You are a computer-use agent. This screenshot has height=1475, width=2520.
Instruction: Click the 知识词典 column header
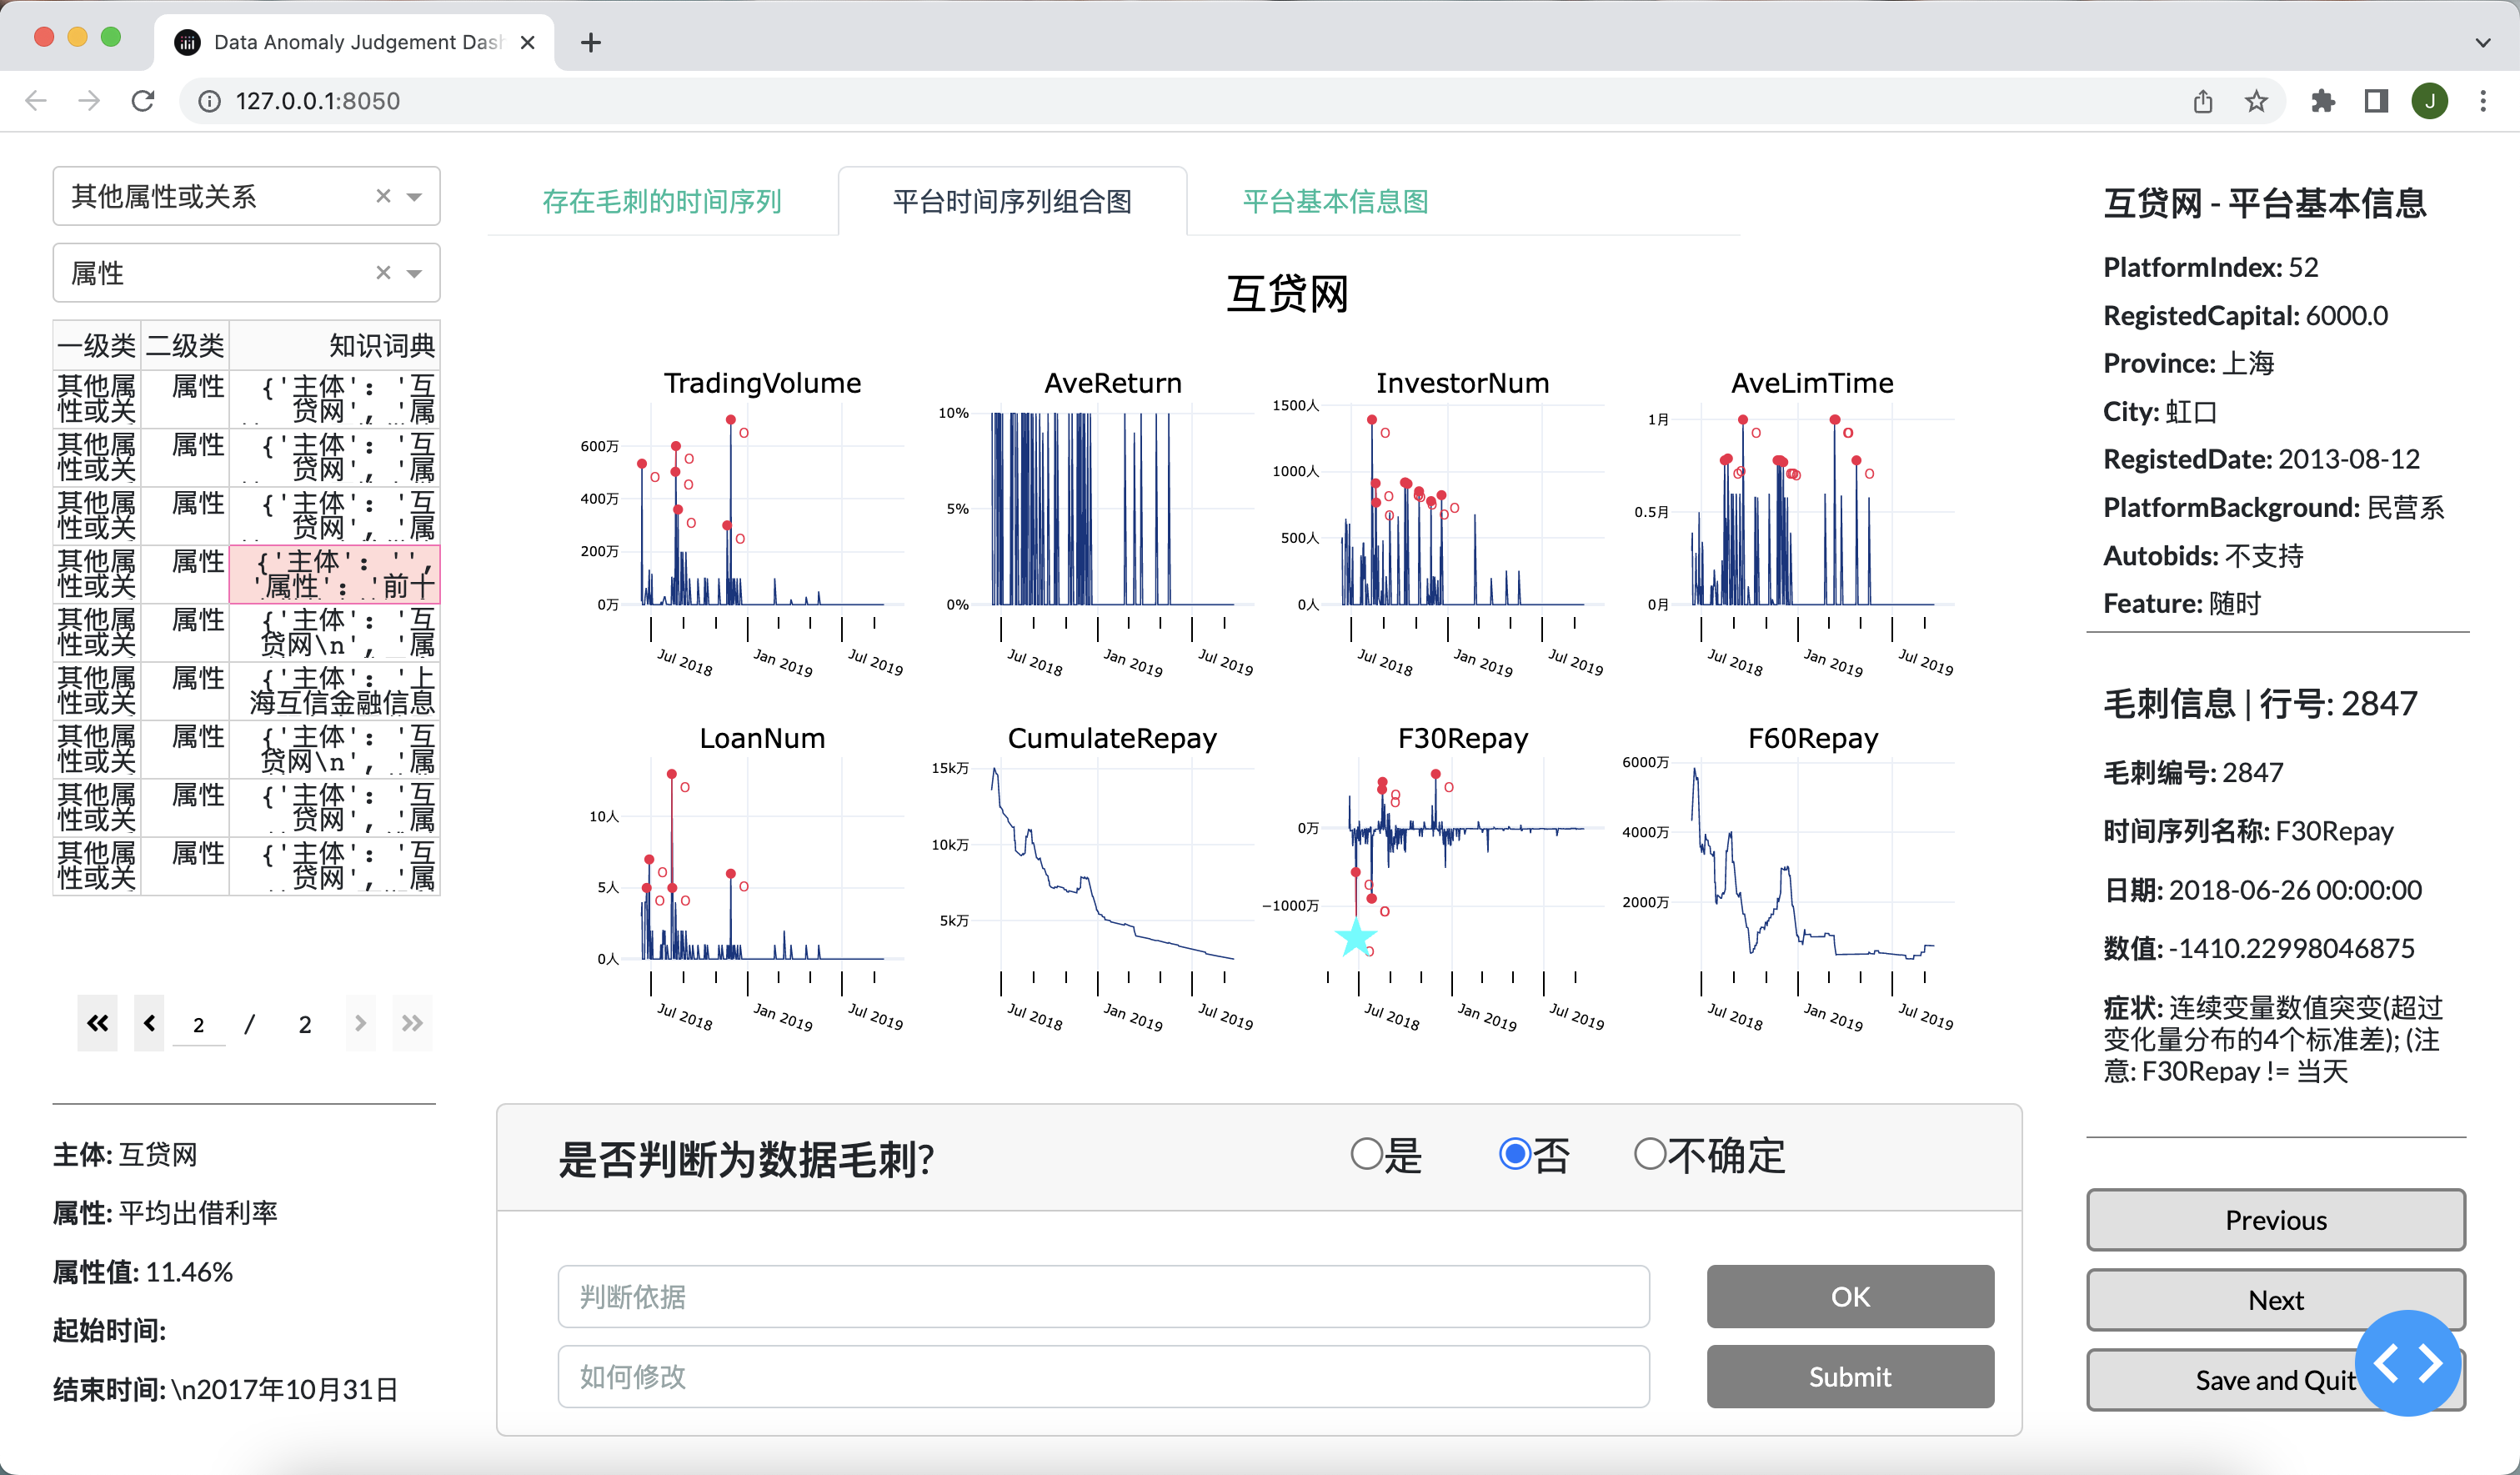point(335,346)
